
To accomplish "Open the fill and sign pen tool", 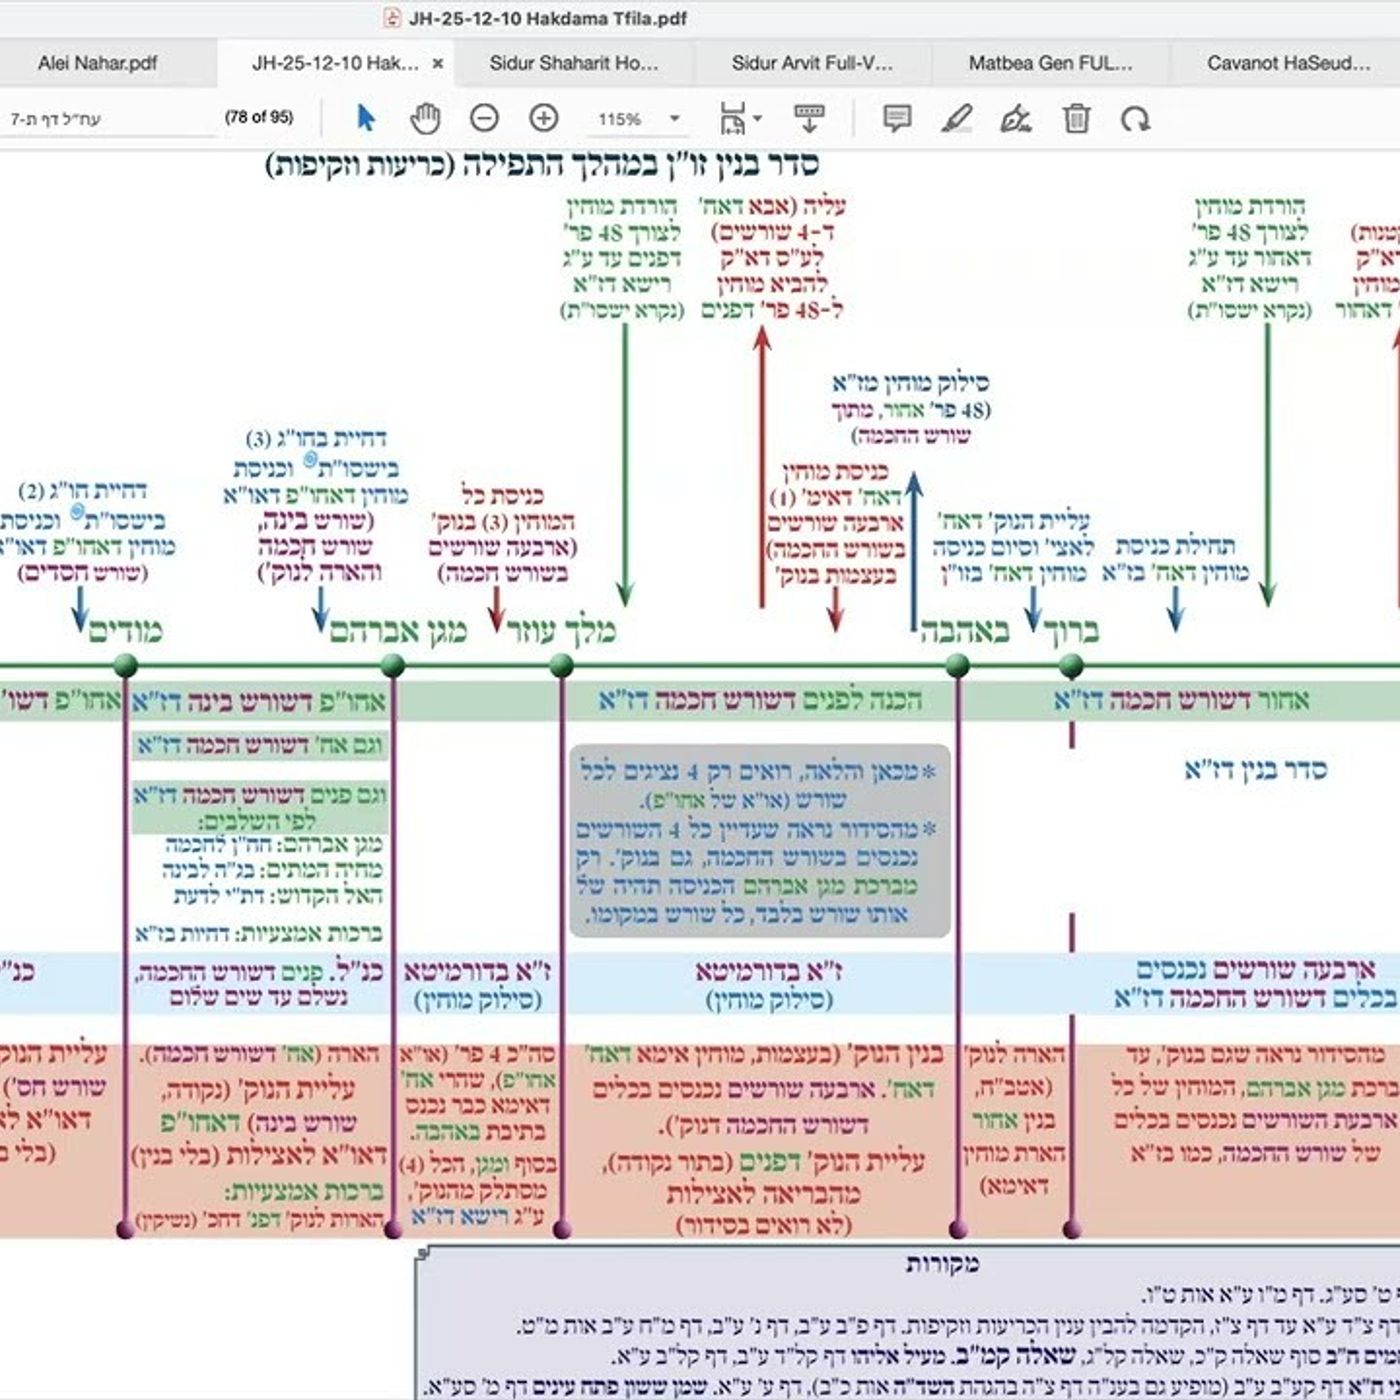I will point(1016,118).
